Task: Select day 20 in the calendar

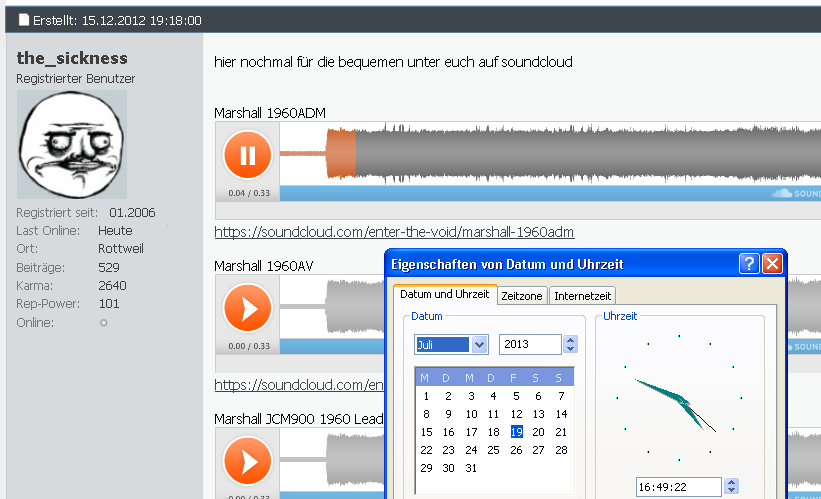Action: 538,432
